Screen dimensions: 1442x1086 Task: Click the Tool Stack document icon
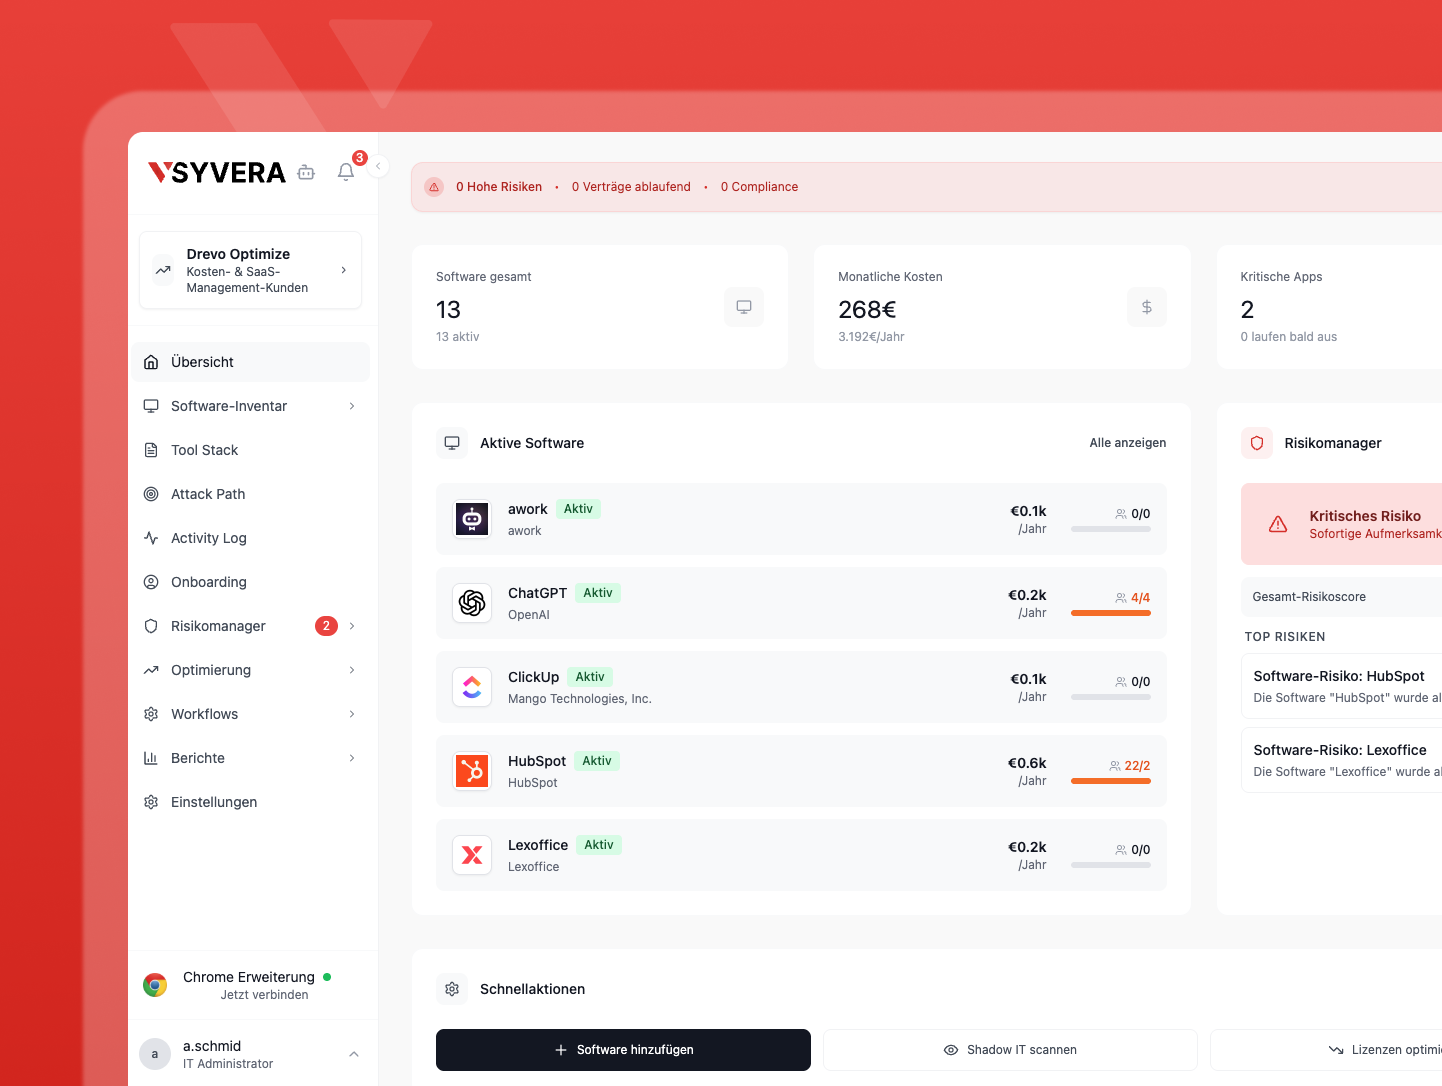click(x=151, y=450)
